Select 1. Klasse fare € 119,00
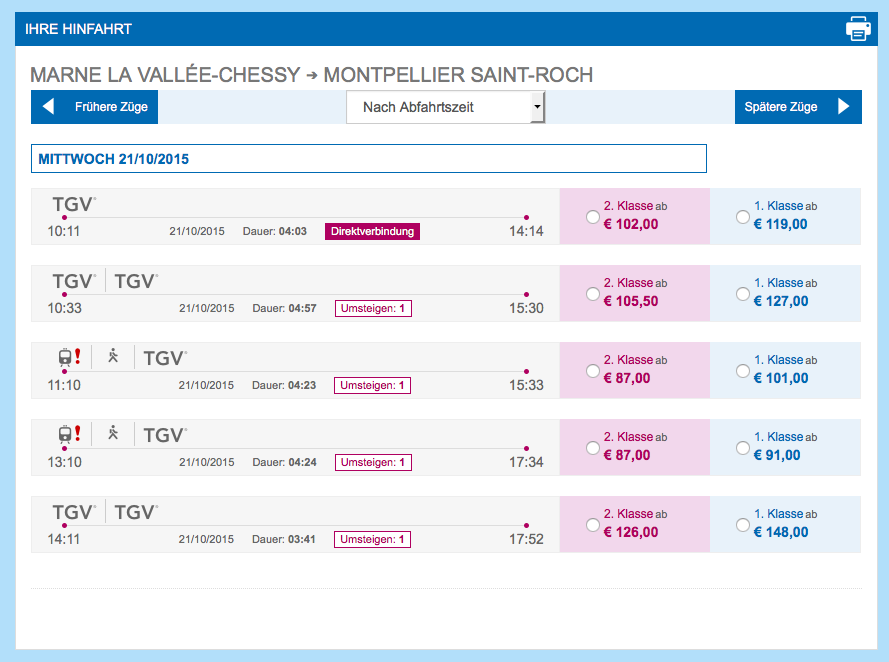Screen dimensions: 889x662 click(742, 216)
